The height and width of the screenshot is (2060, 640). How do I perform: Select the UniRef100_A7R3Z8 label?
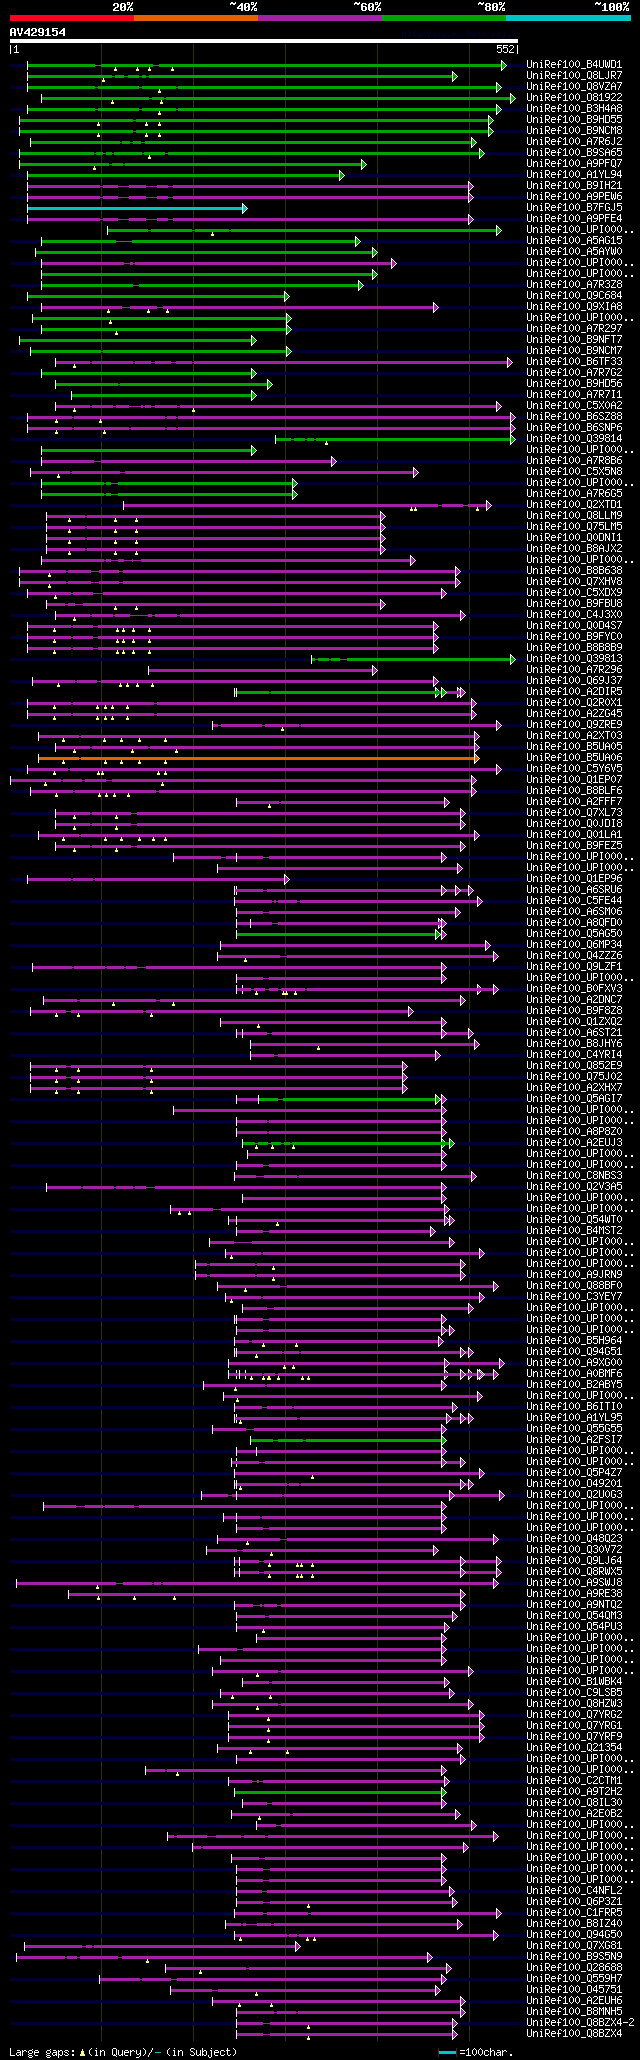tap(574, 285)
